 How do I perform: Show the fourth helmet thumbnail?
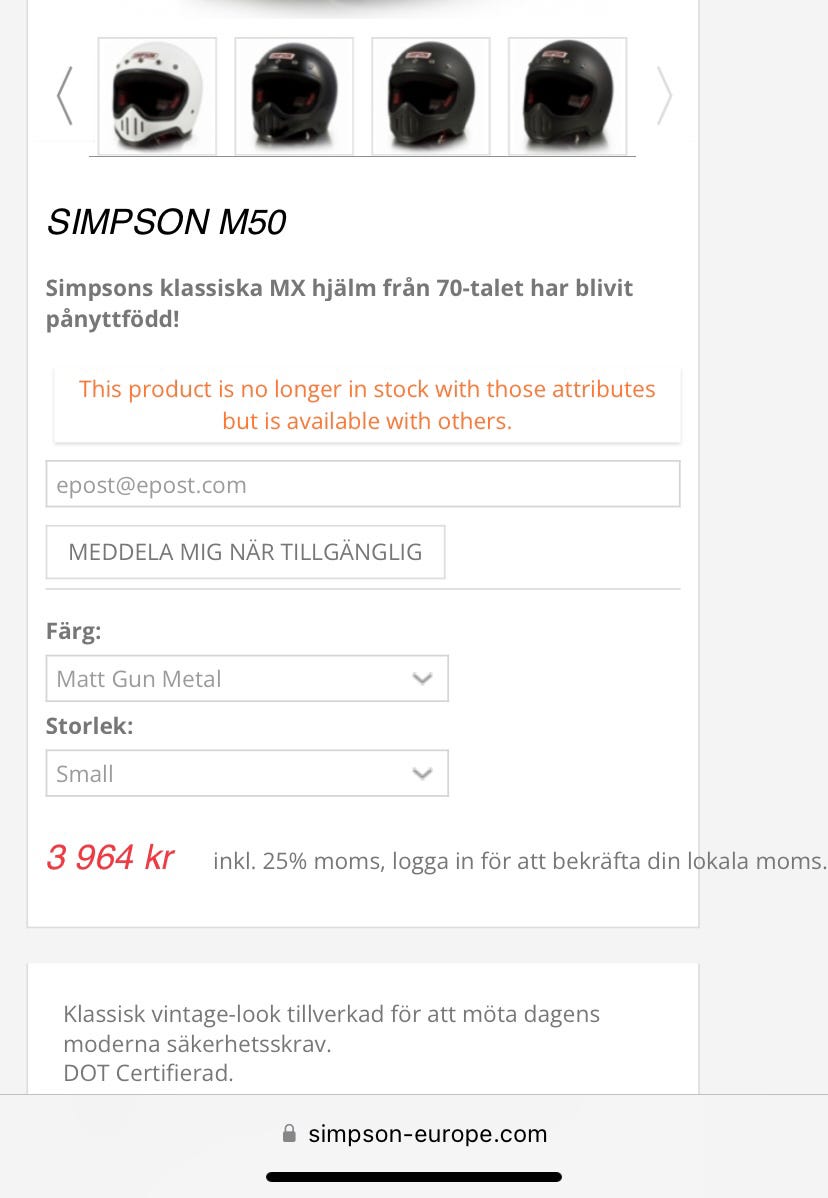pyautogui.click(x=568, y=96)
